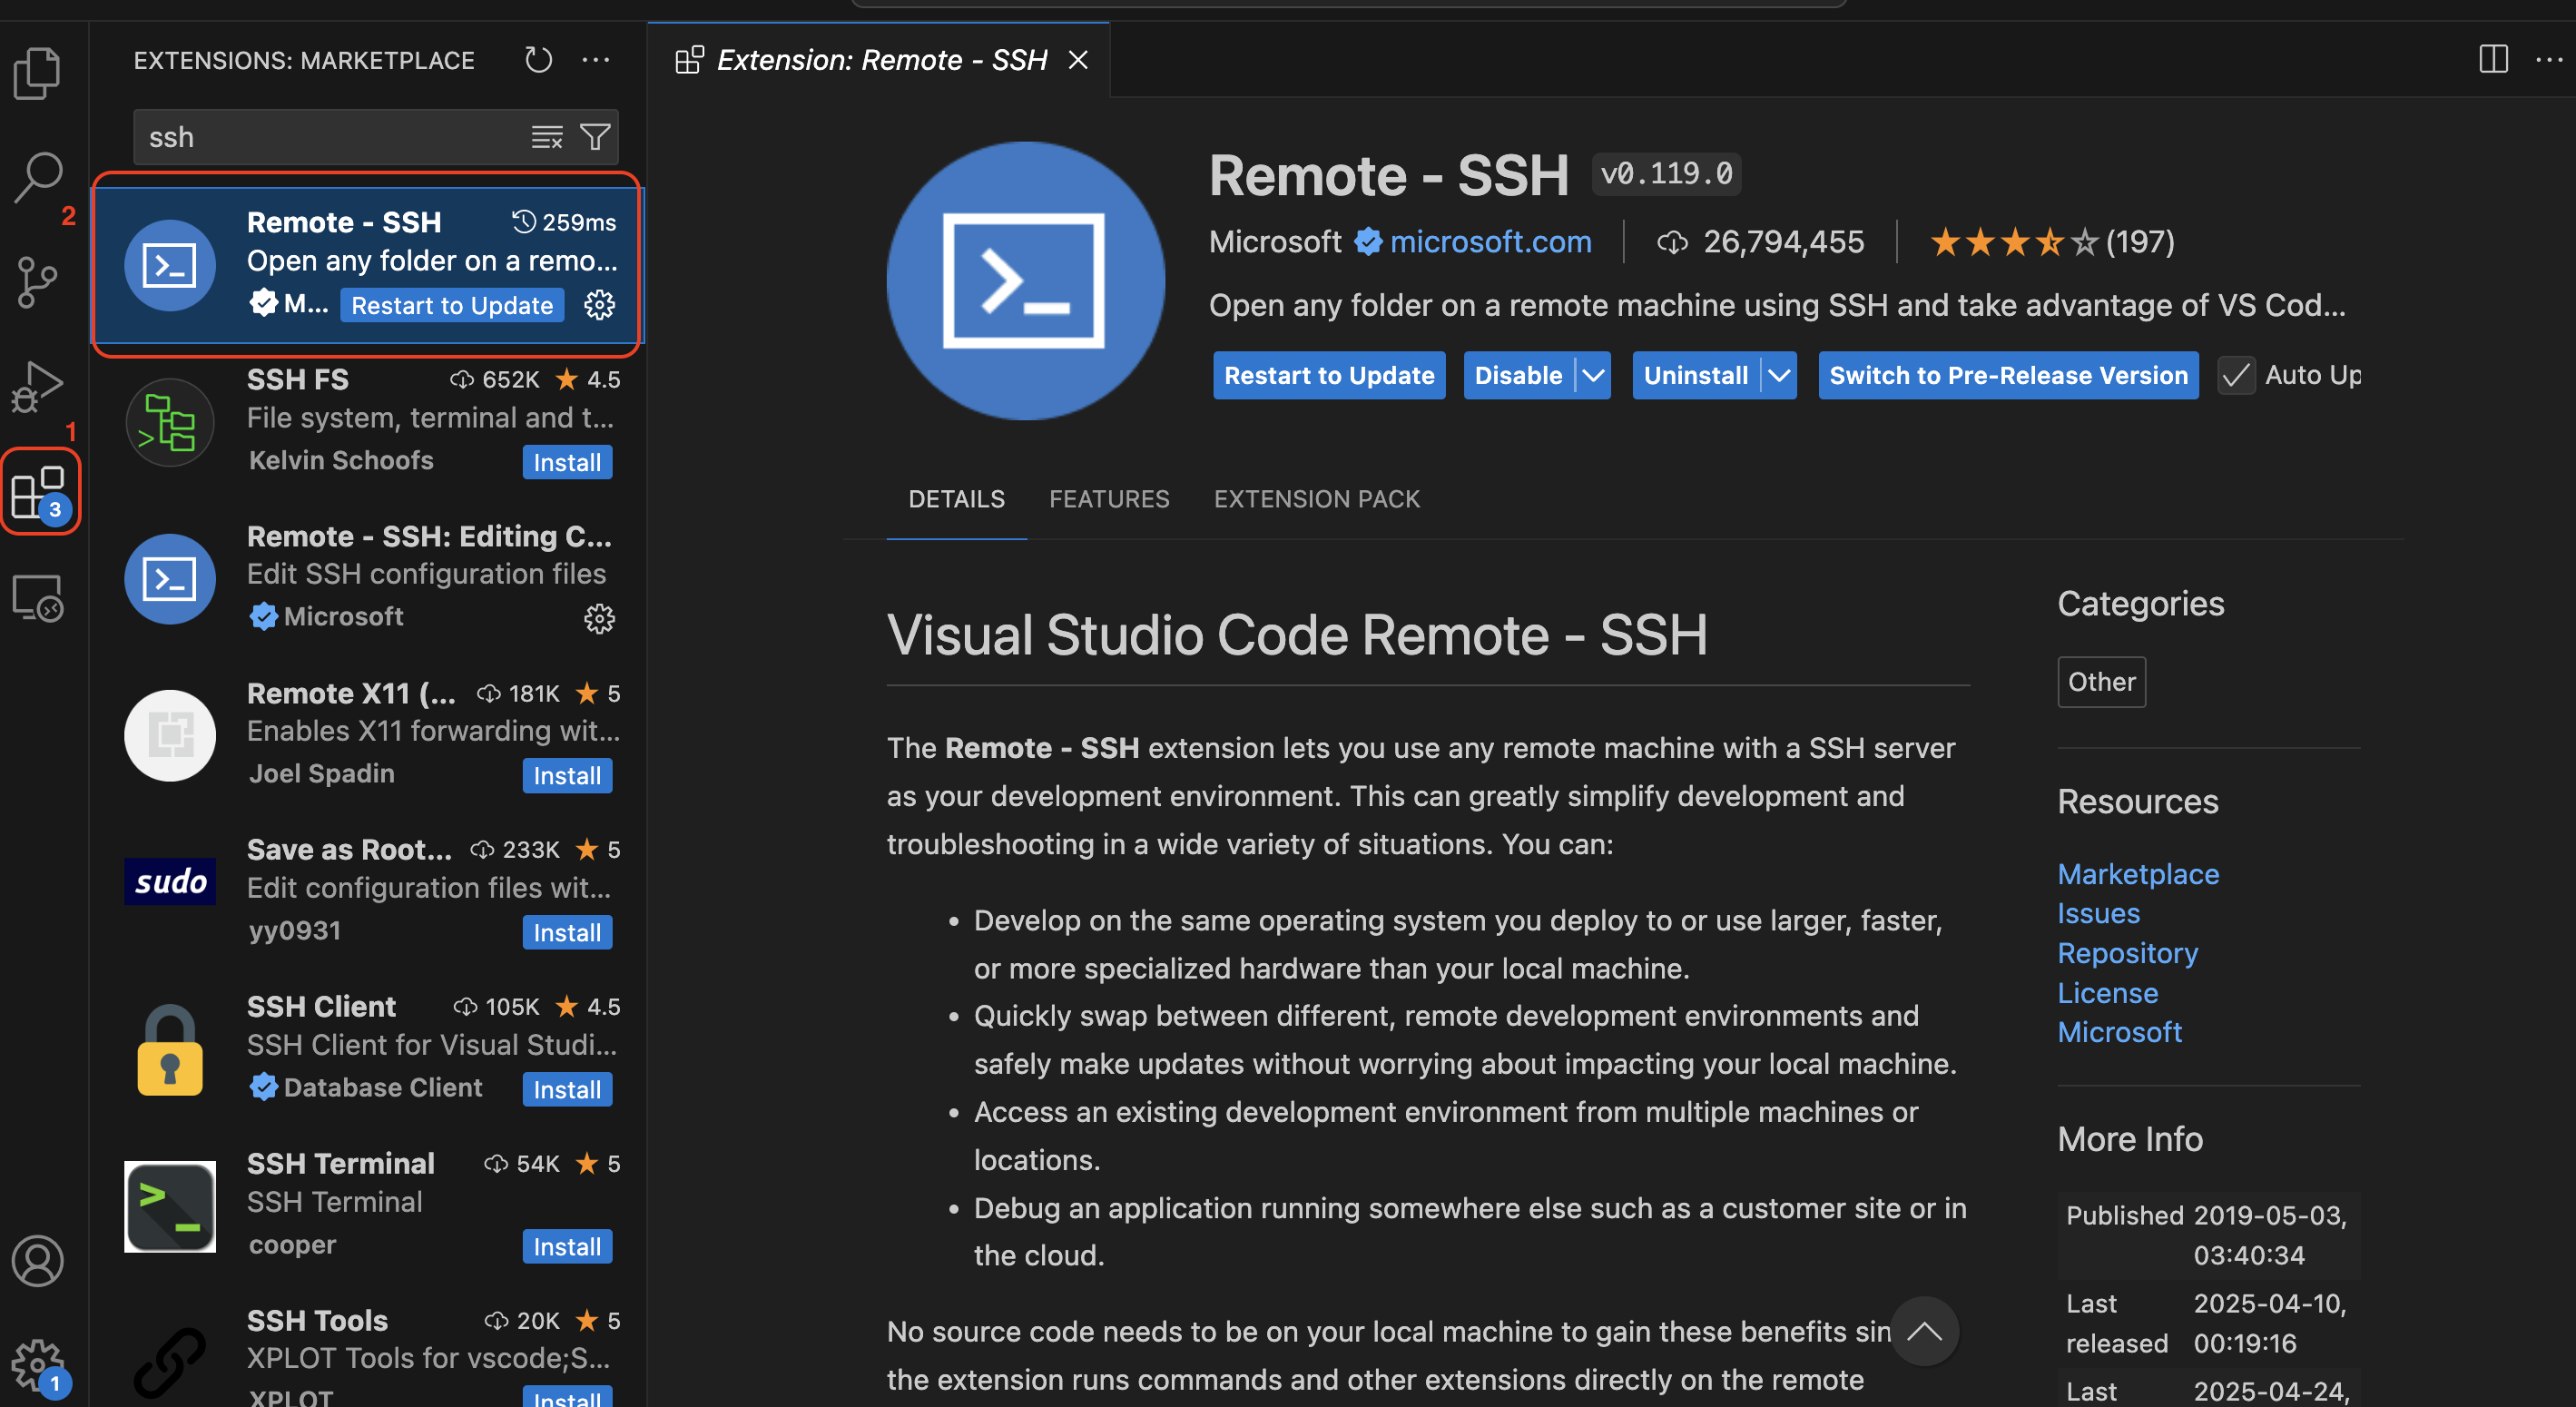Open the star rating reviews (197)
This screenshot has width=2576, height=1407.
pos(2052,241)
